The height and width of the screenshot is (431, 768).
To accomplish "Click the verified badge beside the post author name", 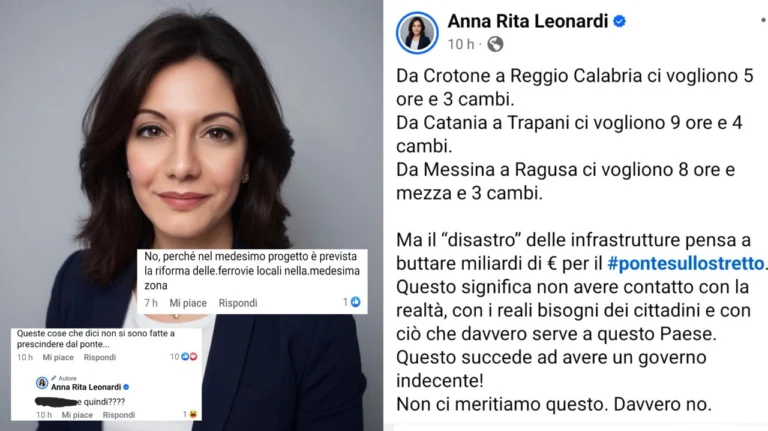I will [x=620, y=21].
